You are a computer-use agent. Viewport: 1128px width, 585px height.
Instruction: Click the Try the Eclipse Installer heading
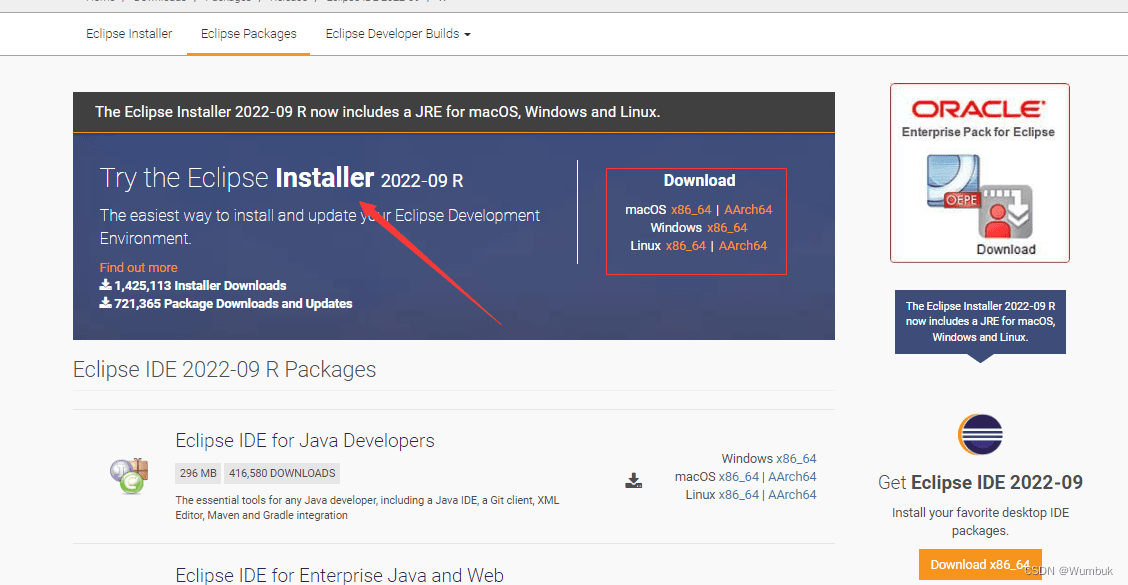(x=281, y=178)
